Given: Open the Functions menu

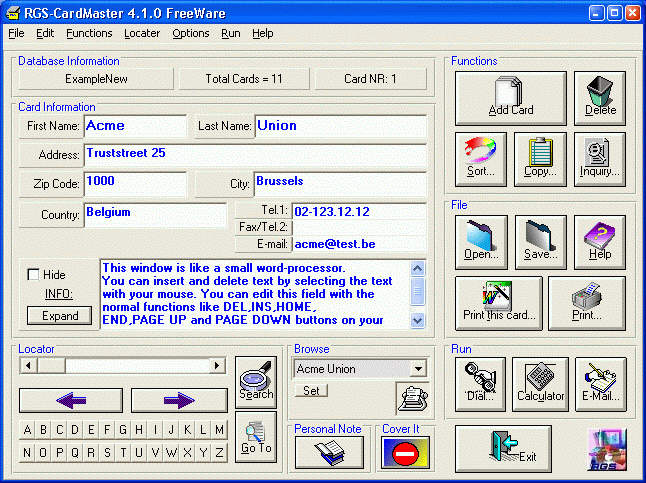Looking at the screenshot, I should 89,33.
